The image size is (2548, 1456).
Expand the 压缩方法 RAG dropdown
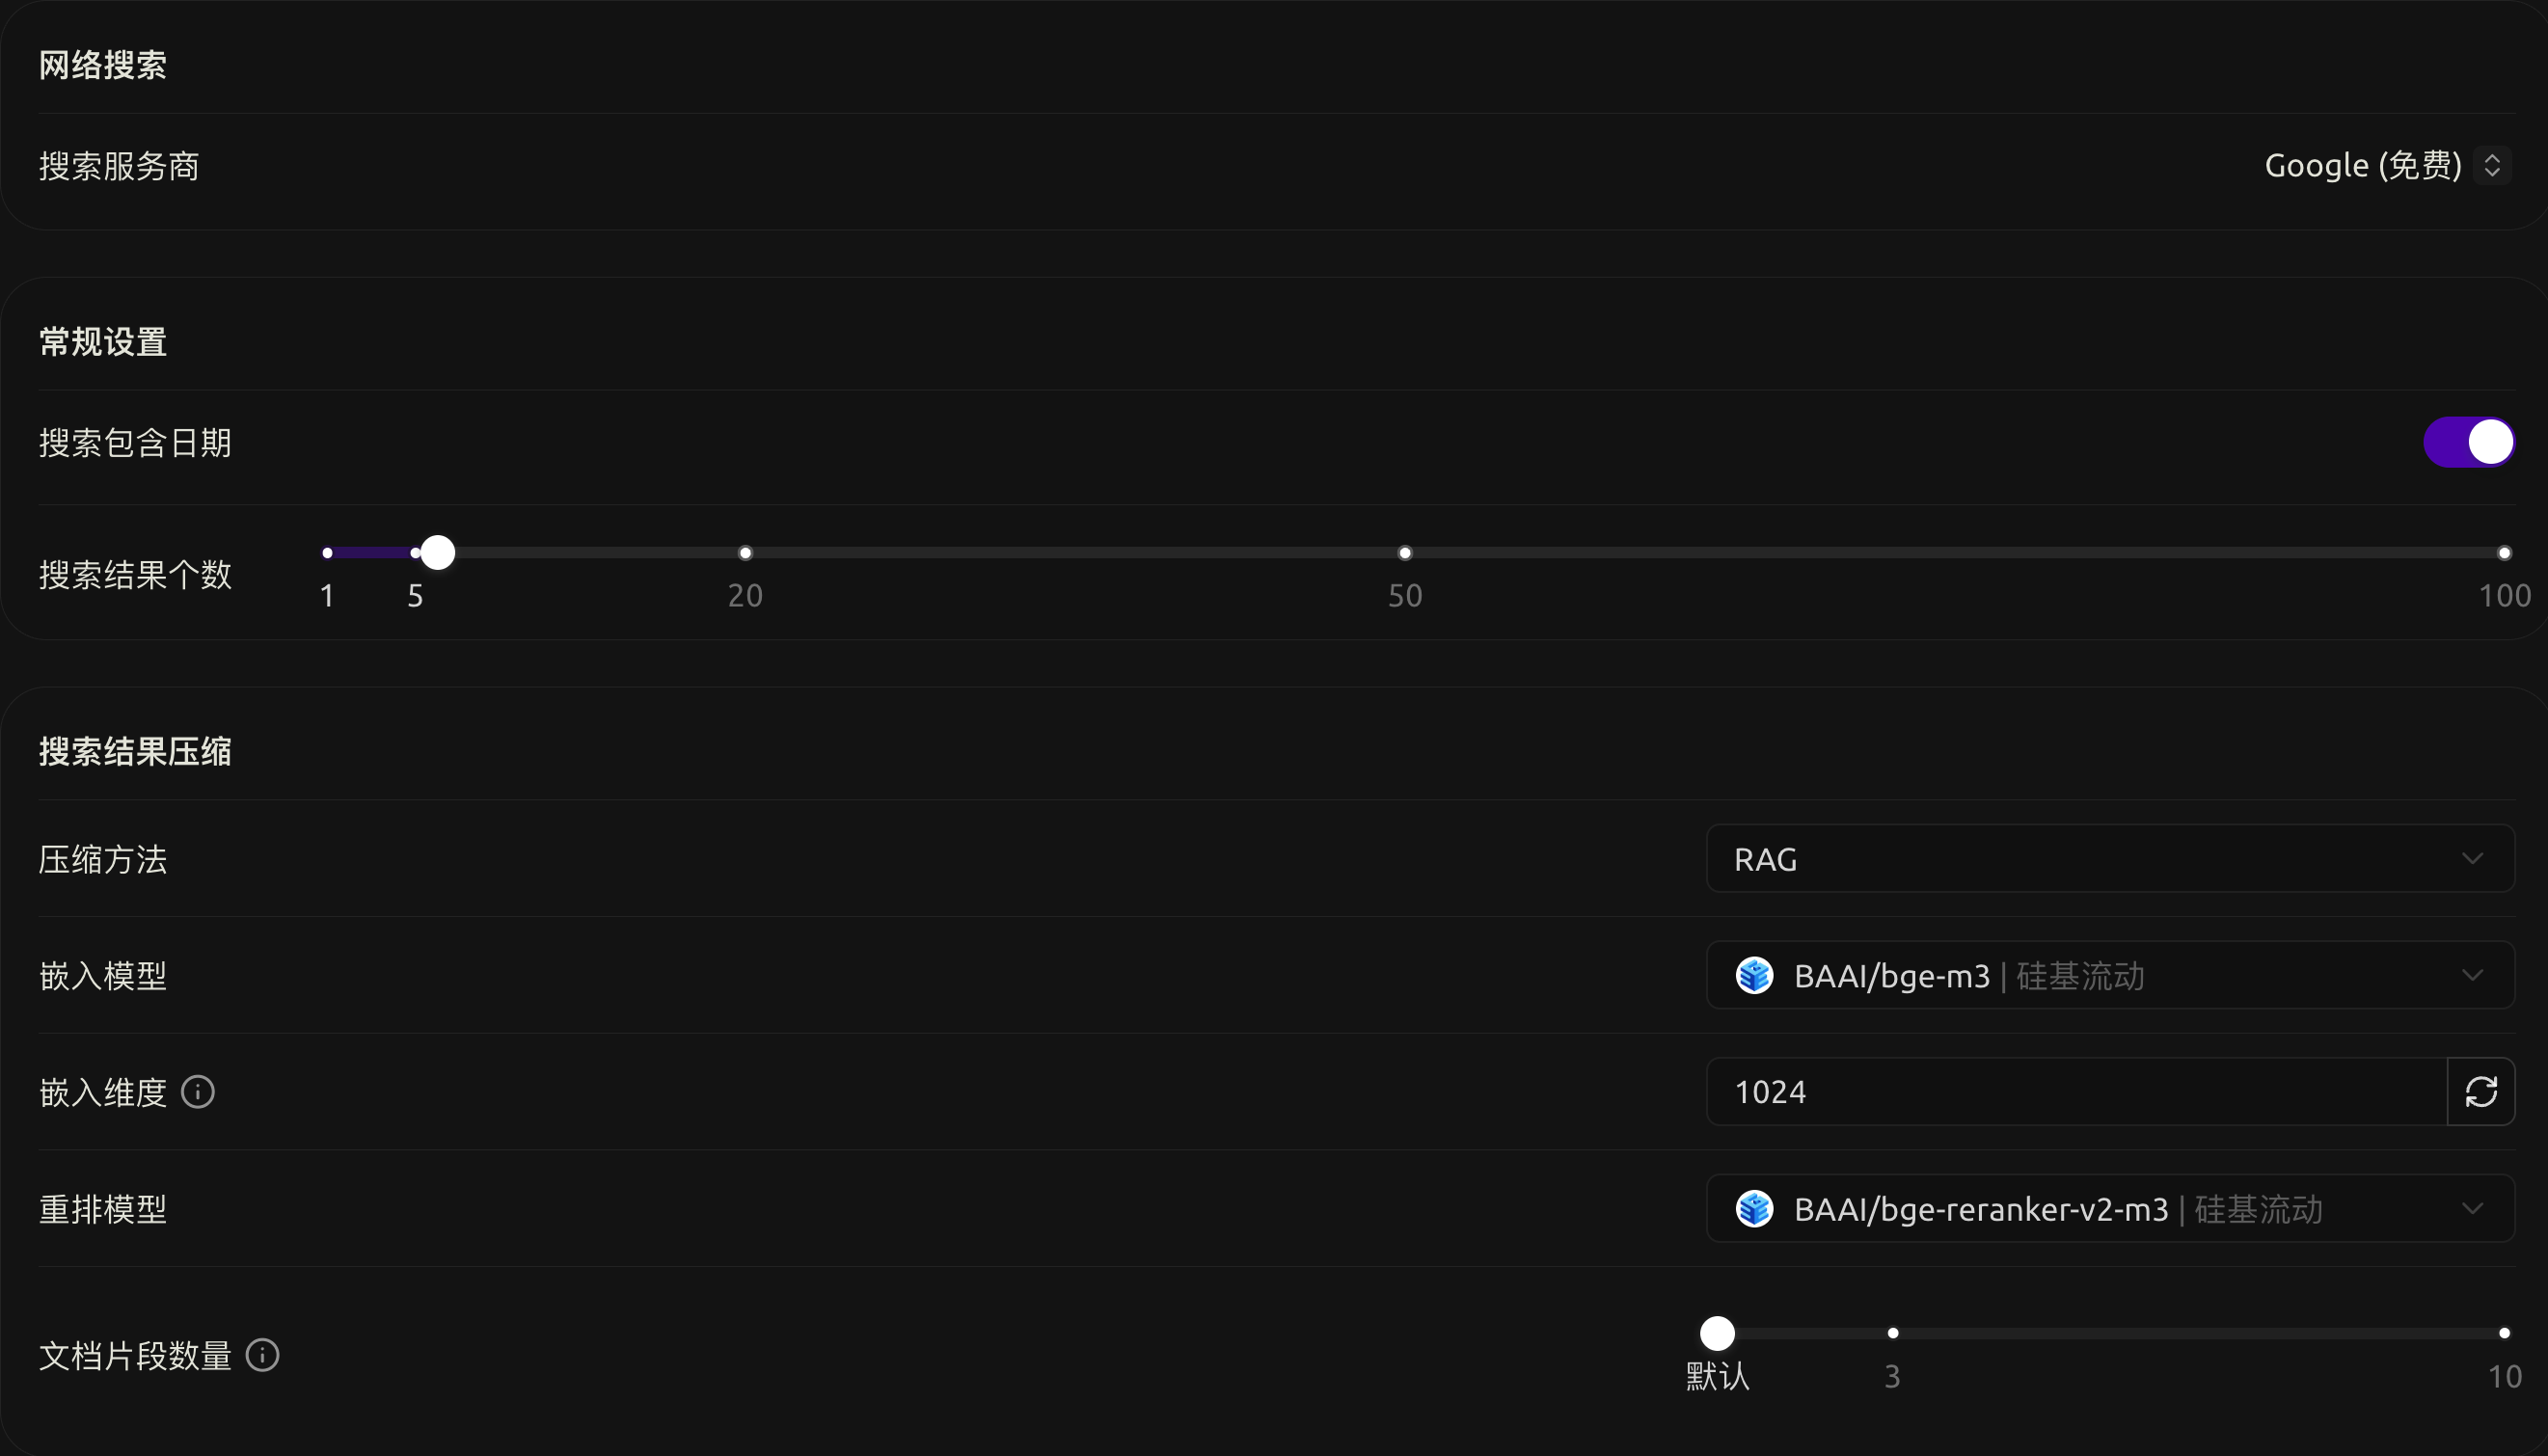tap(2110, 859)
